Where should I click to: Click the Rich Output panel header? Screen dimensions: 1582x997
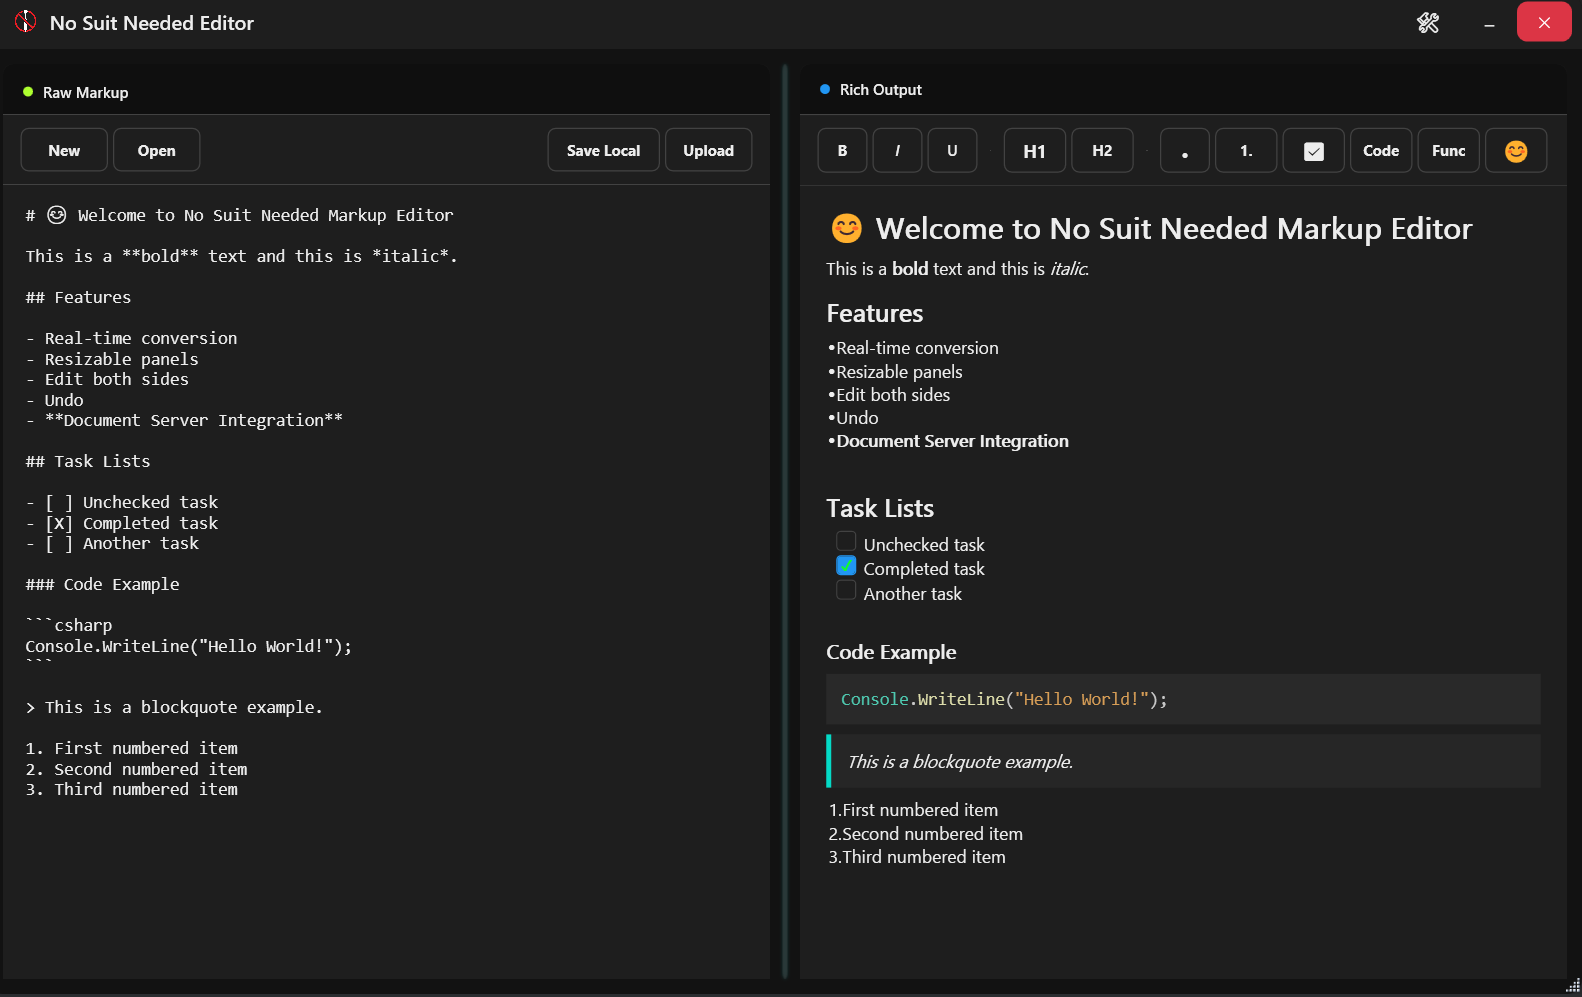tap(1183, 90)
